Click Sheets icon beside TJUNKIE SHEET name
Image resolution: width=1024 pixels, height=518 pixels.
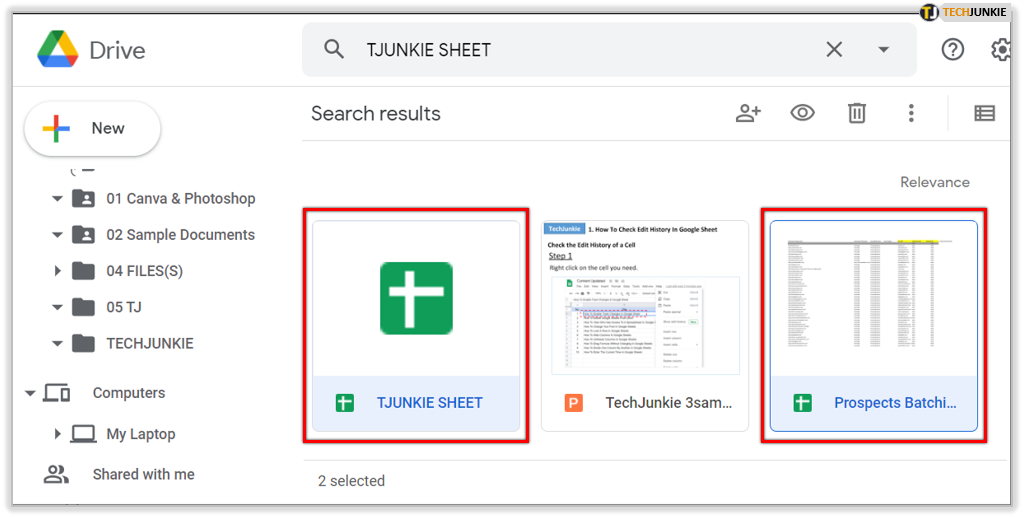click(345, 403)
